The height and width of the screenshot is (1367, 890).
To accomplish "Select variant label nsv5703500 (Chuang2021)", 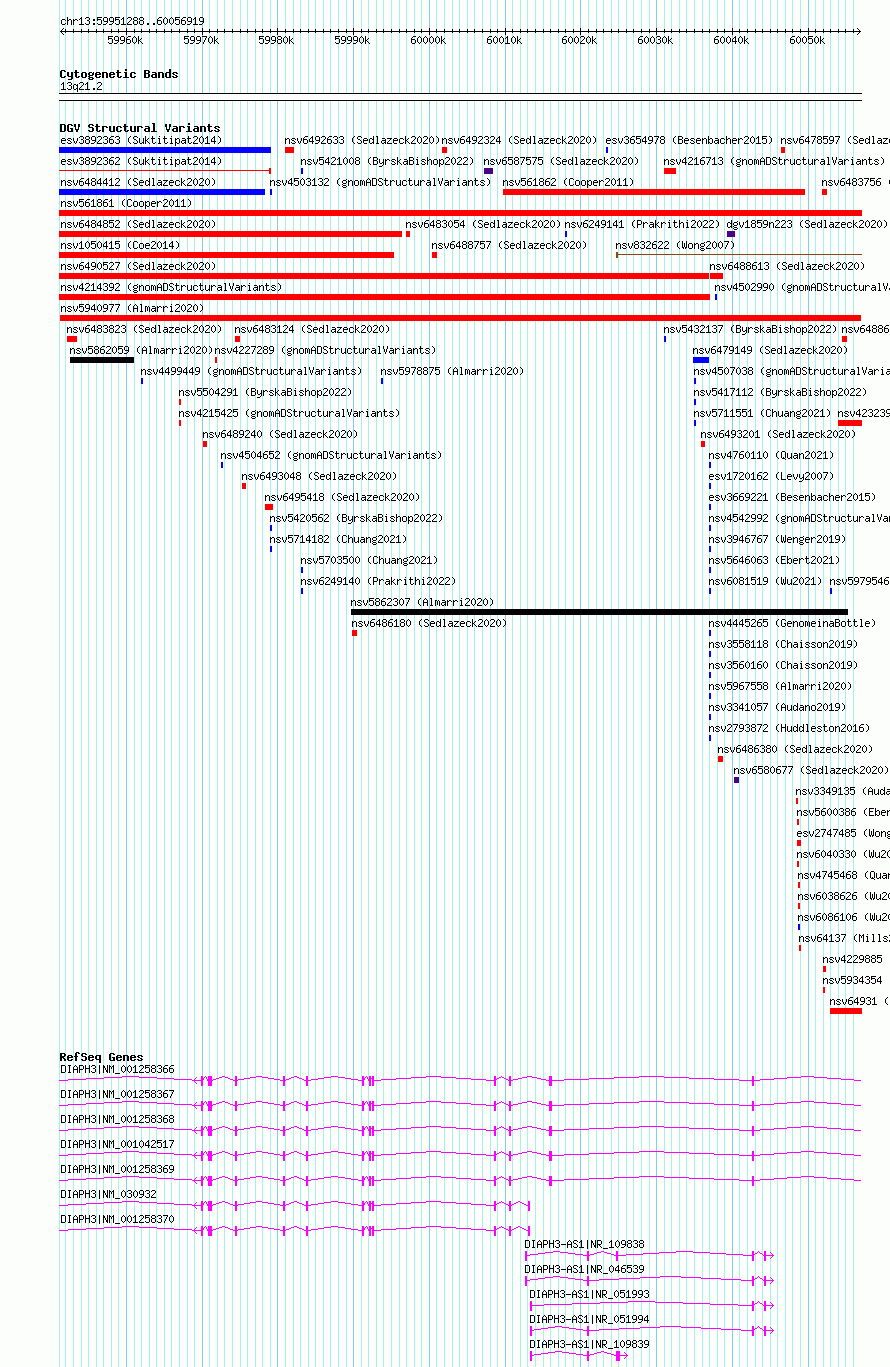I will [x=370, y=560].
